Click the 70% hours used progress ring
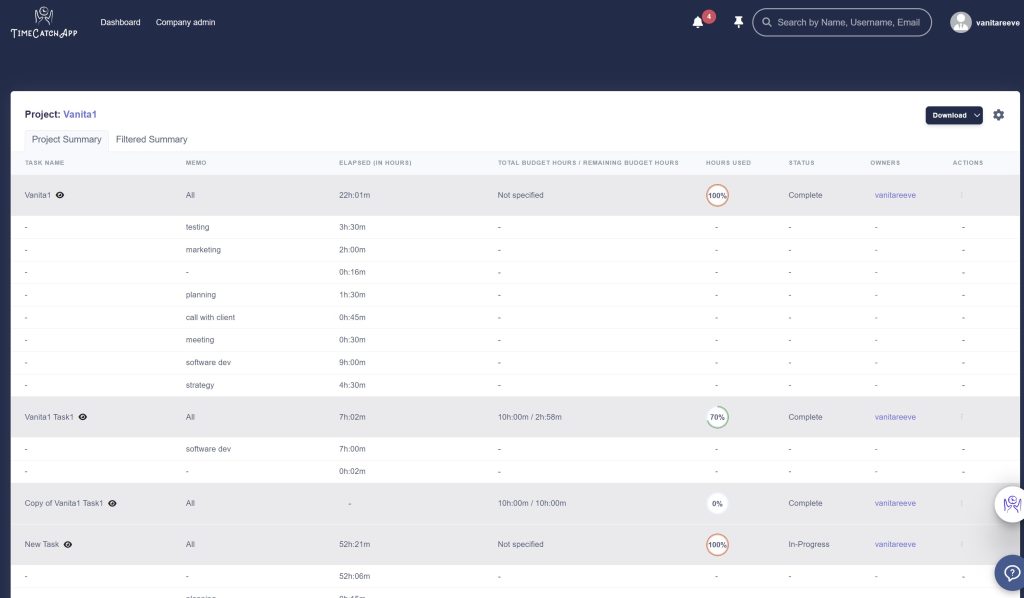This screenshot has width=1024, height=598. (x=717, y=417)
